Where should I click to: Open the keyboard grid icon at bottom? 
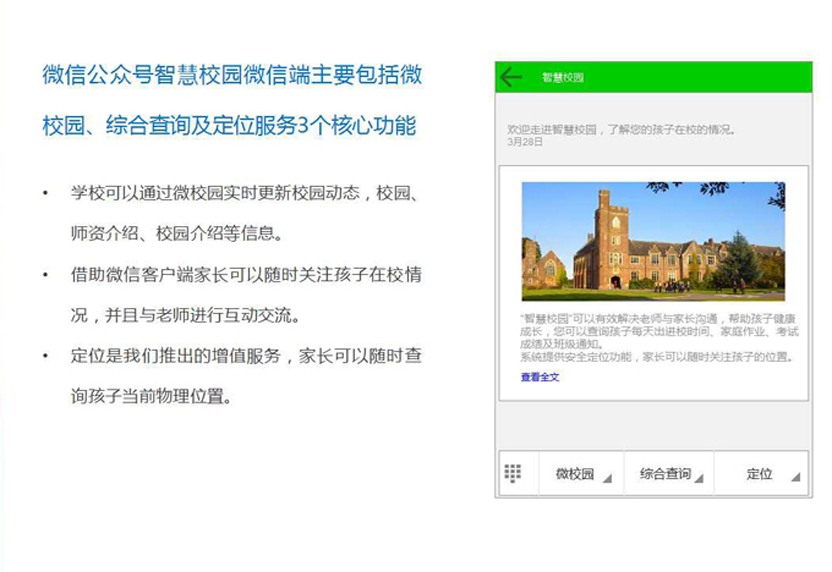coord(513,473)
